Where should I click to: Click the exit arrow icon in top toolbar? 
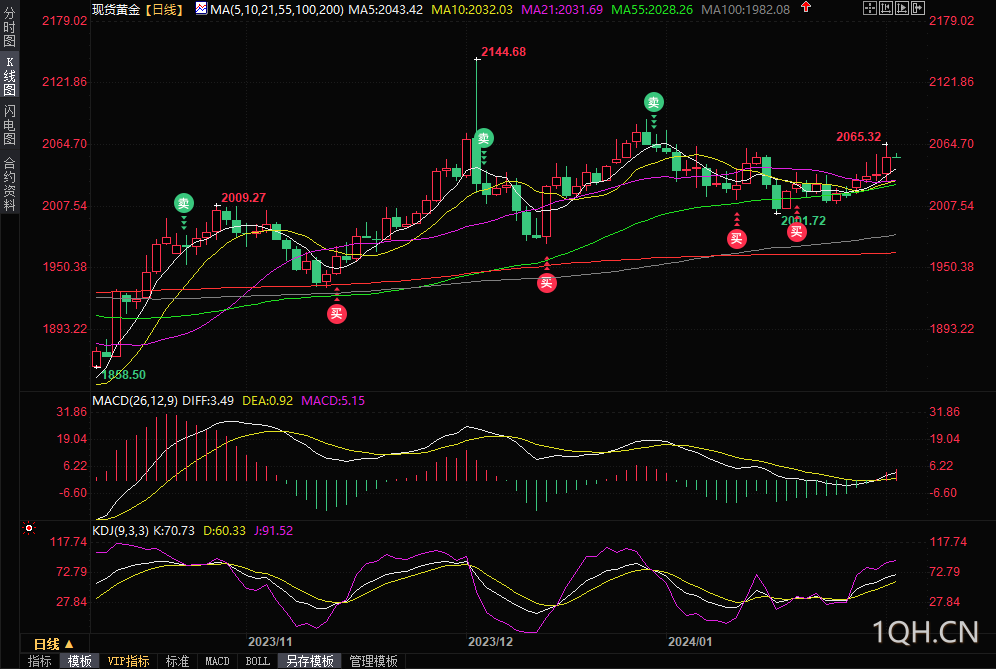[x=918, y=8]
